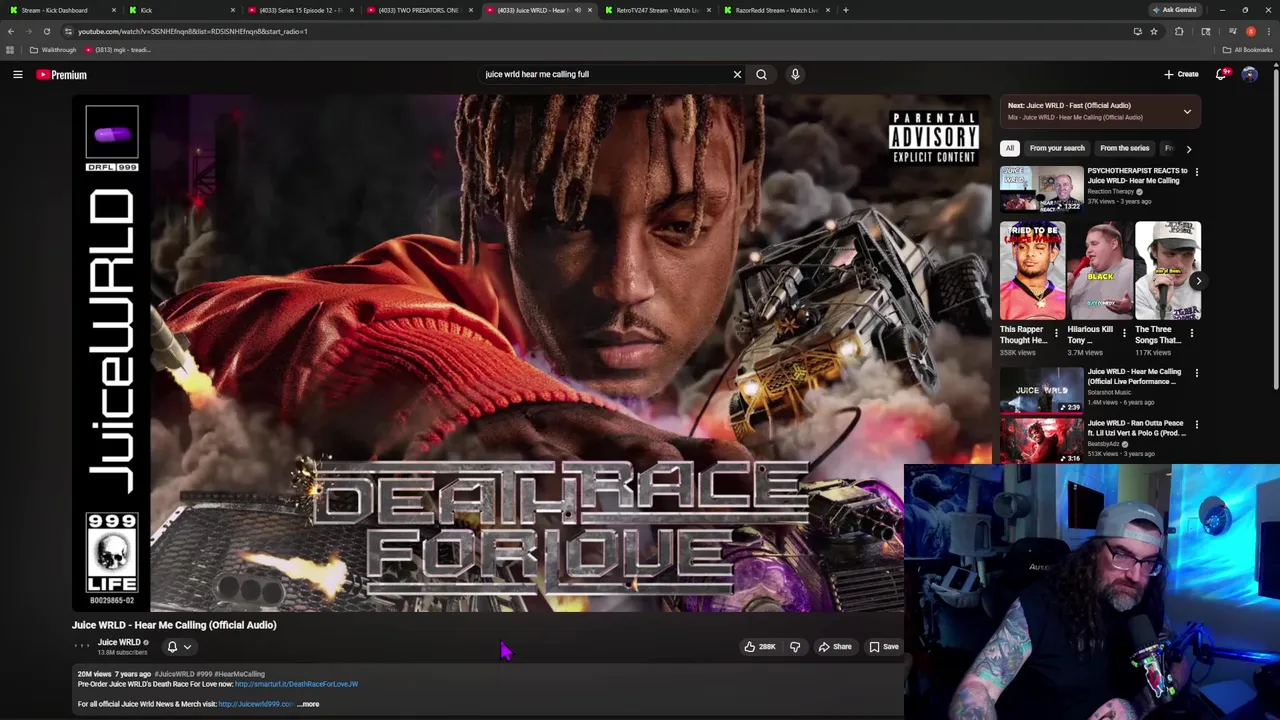The height and width of the screenshot is (720, 1280).
Task: Open YouTube notifications bell
Action: [1221, 74]
